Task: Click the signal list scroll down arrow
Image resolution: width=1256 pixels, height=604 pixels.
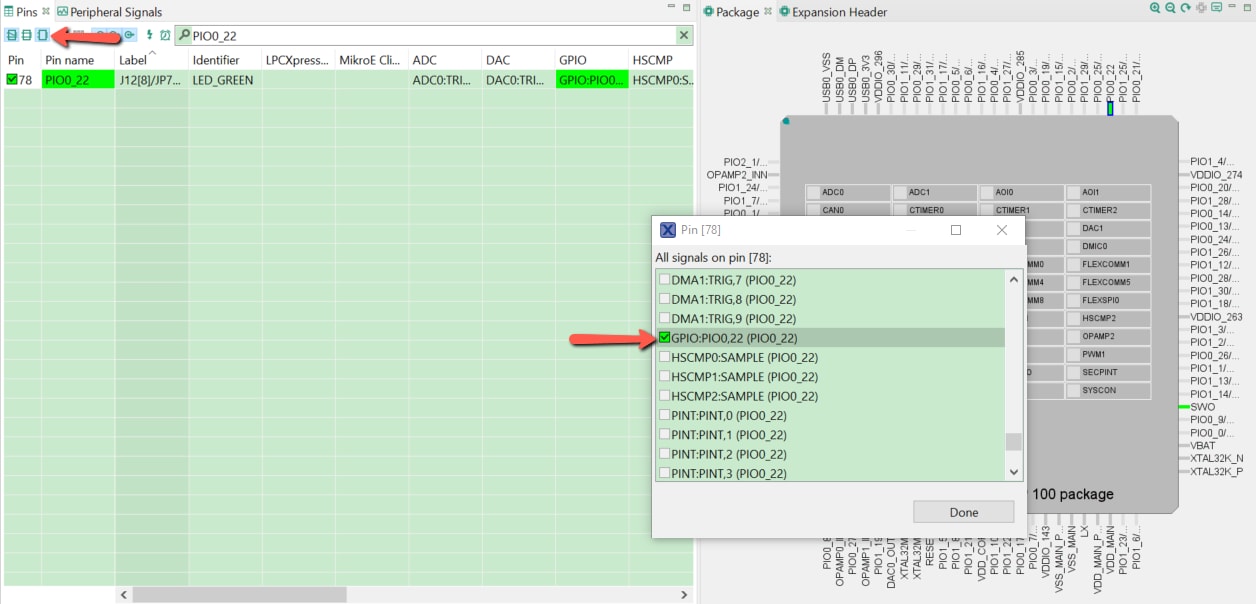Action: tap(1014, 472)
